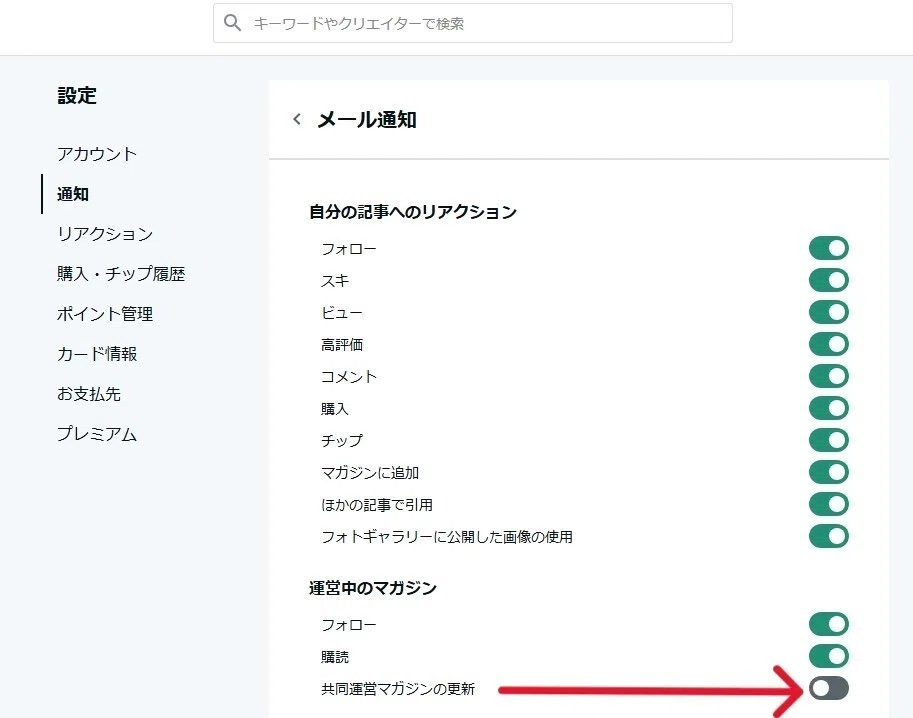Open the カード情報 page
Screen dimensions: 913x718
(97, 354)
